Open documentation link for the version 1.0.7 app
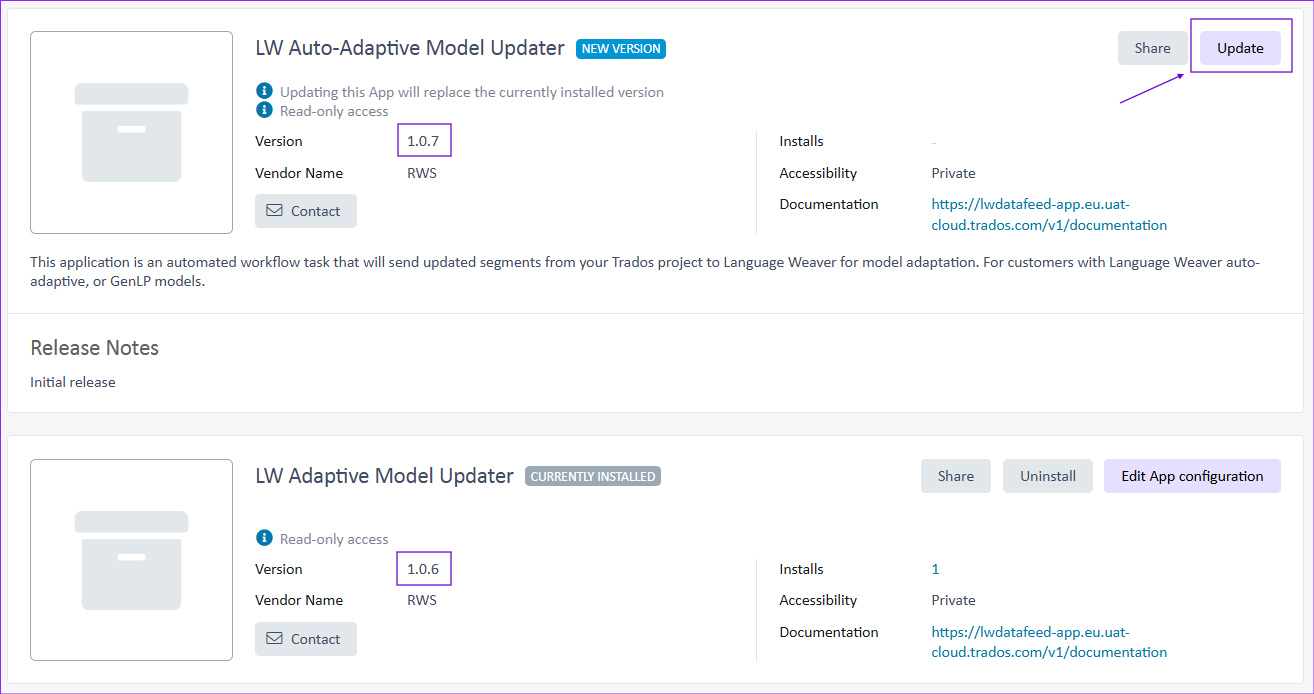Viewport: 1314px width, 694px height. click(x=1048, y=214)
